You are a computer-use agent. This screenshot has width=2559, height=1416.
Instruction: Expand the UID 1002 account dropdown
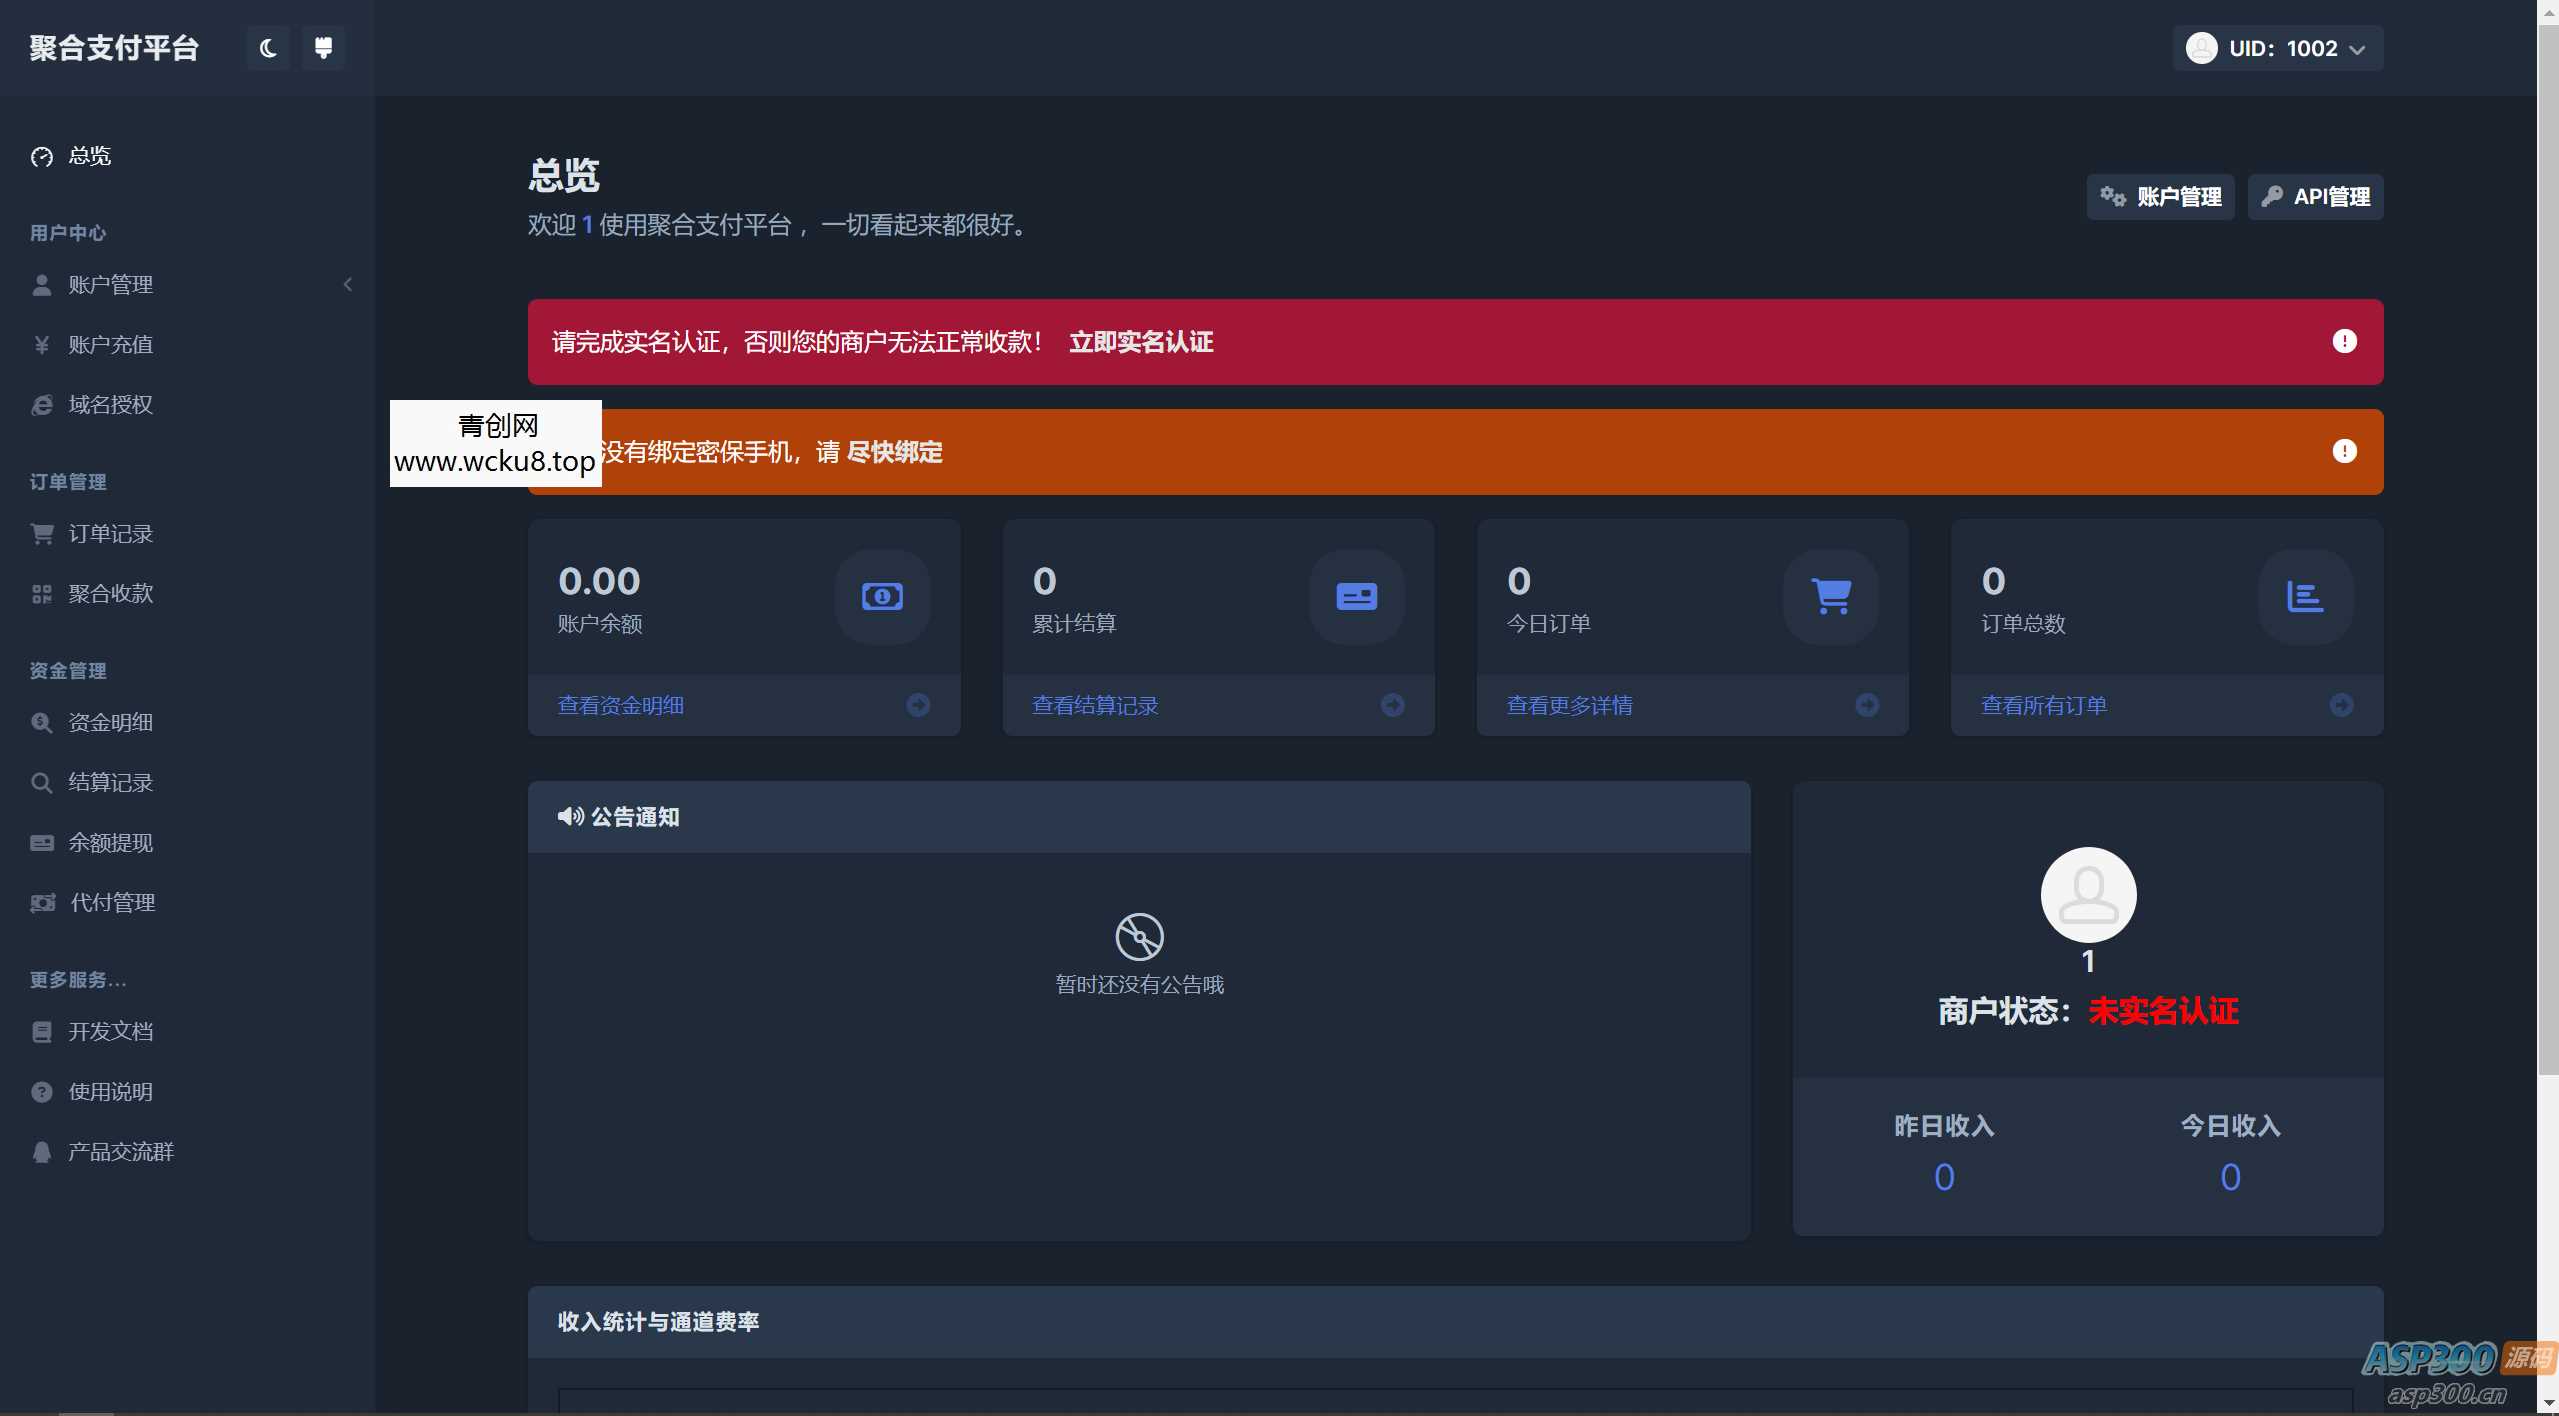[x=2277, y=47]
